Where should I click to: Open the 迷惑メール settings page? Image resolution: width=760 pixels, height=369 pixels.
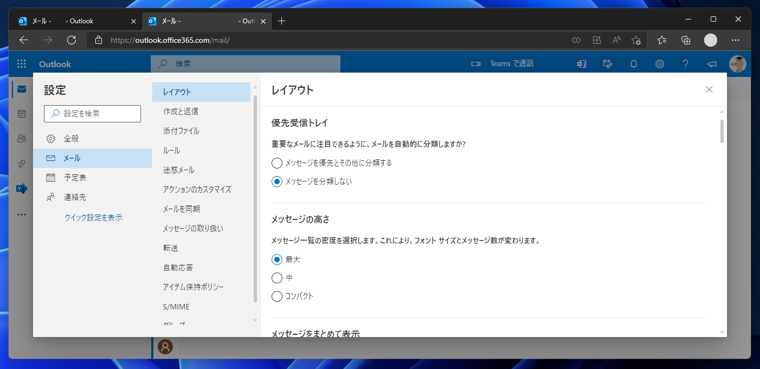[201, 170]
